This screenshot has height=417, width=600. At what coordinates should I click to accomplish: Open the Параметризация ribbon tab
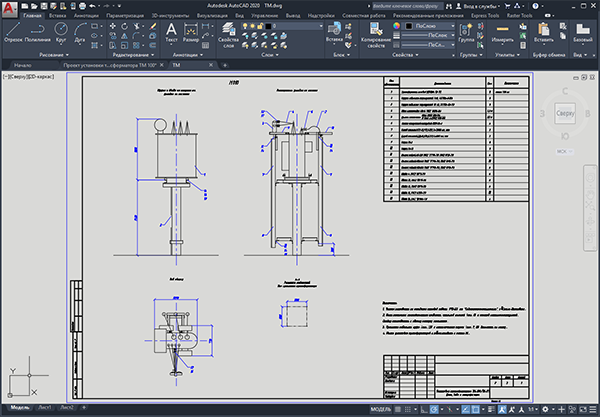(x=125, y=16)
